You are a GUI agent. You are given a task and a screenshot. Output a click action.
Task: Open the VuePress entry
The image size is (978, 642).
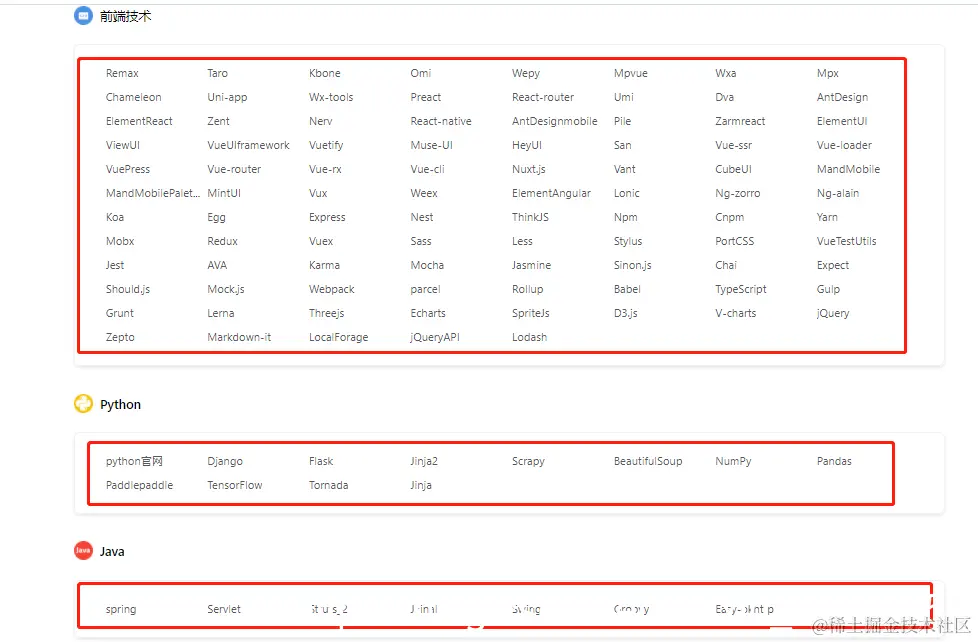click(x=128, y=169)
